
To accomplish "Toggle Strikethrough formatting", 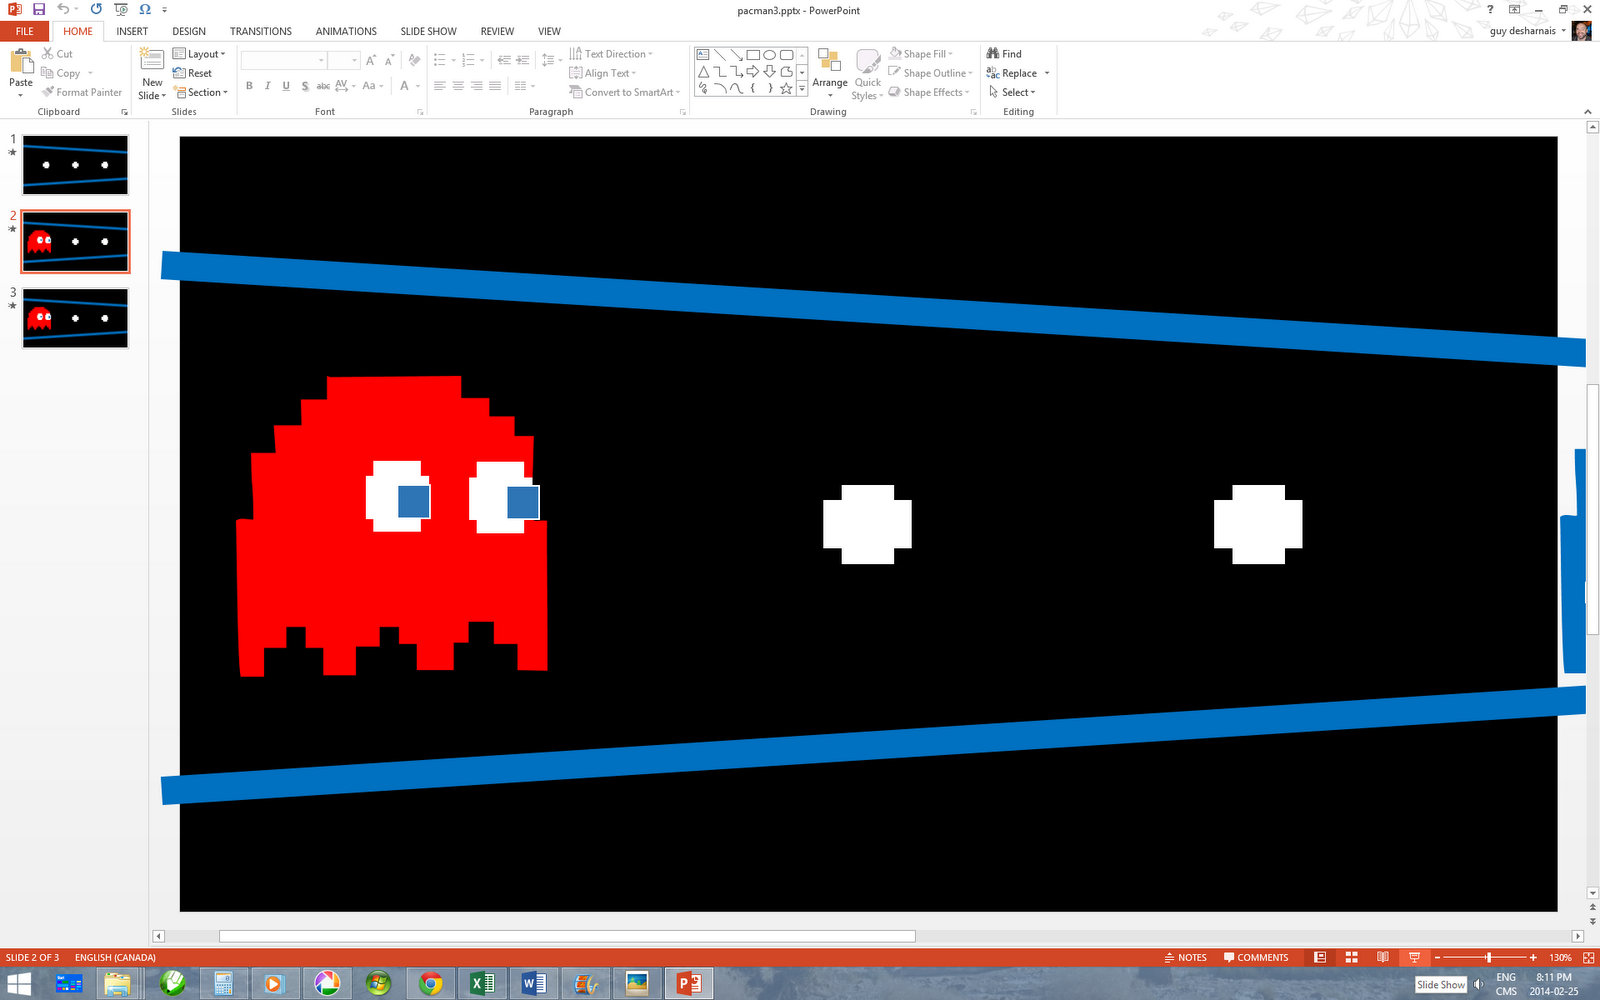I will pos(323,86).
